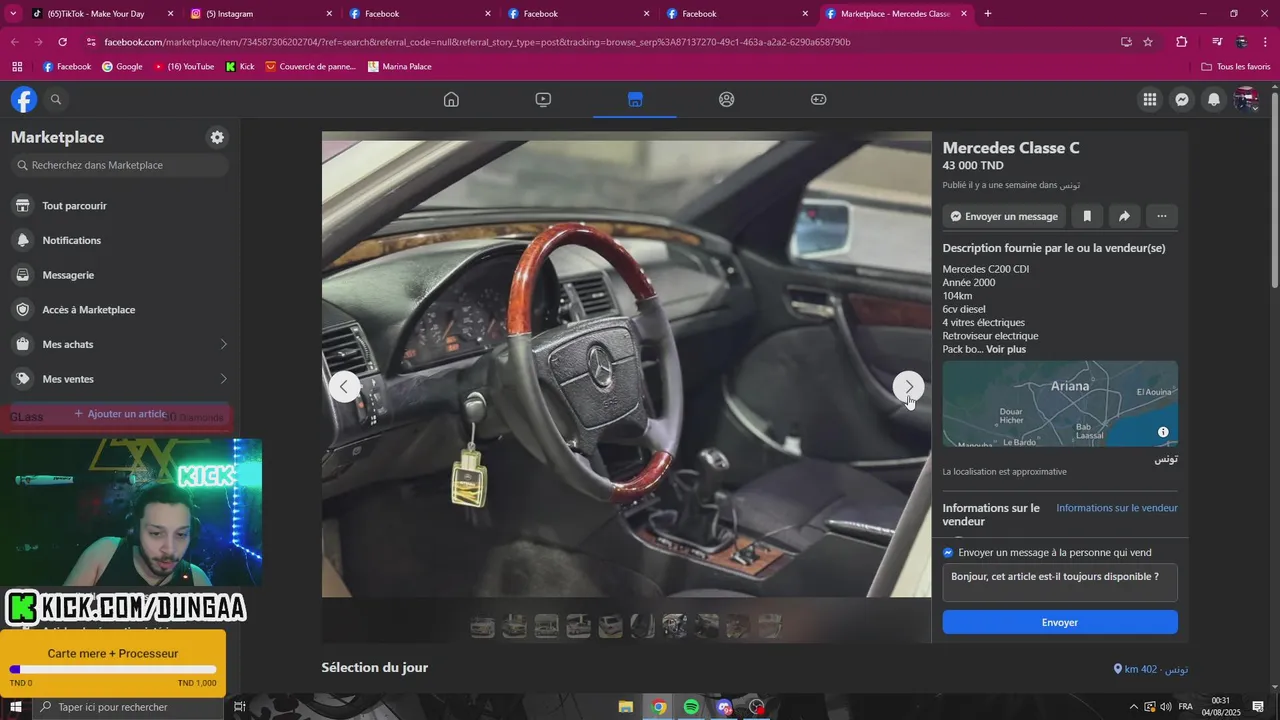The height and width of the screenshot is (720, 1280).
Task: Open the Gaming icon in top nav
Action: tap(818, 99)
